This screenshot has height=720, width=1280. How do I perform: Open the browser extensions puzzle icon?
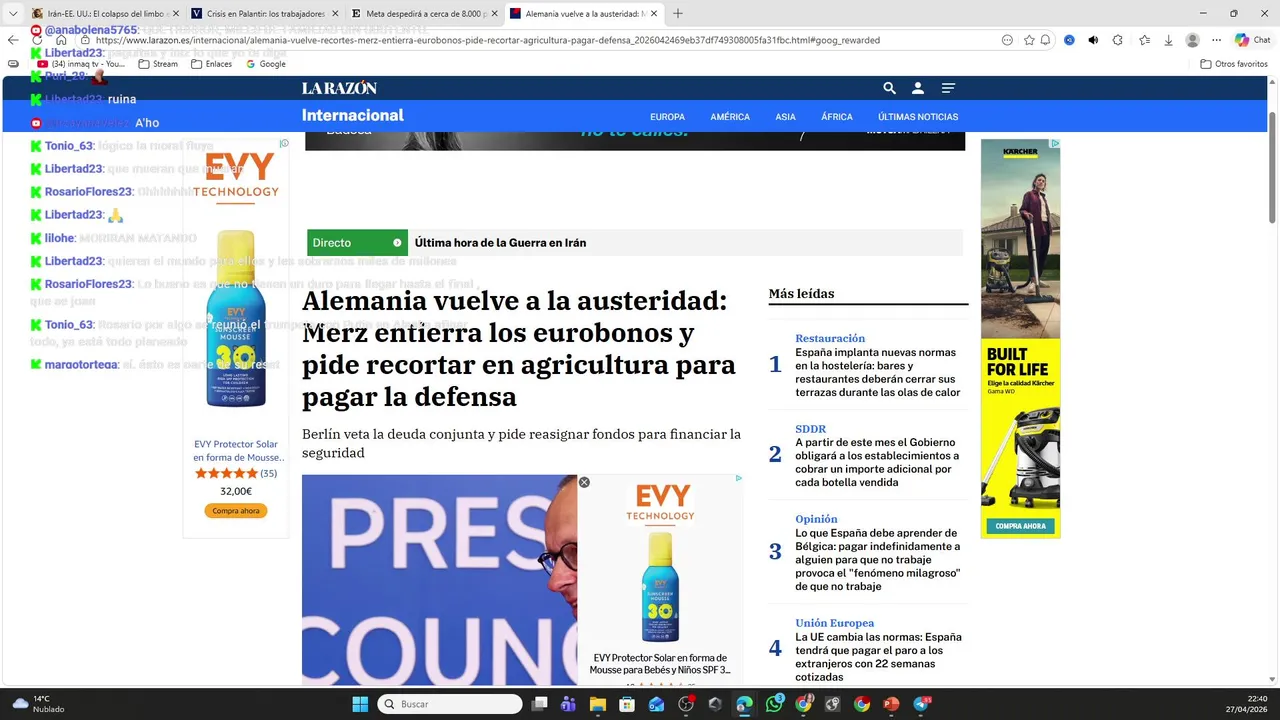1118,40
